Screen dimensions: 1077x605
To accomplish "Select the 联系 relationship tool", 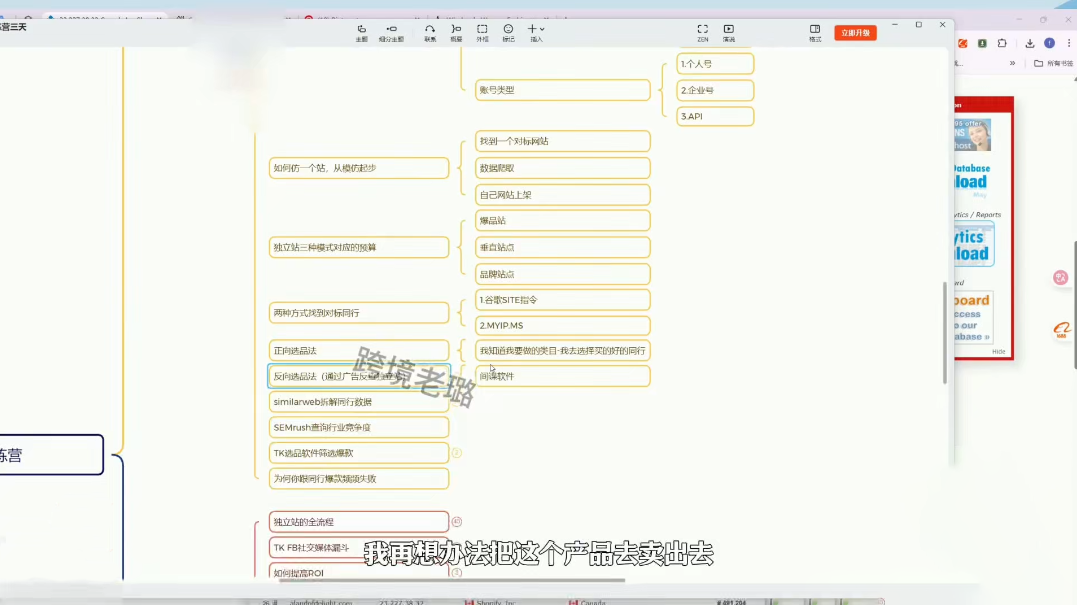I will point(430,32).
